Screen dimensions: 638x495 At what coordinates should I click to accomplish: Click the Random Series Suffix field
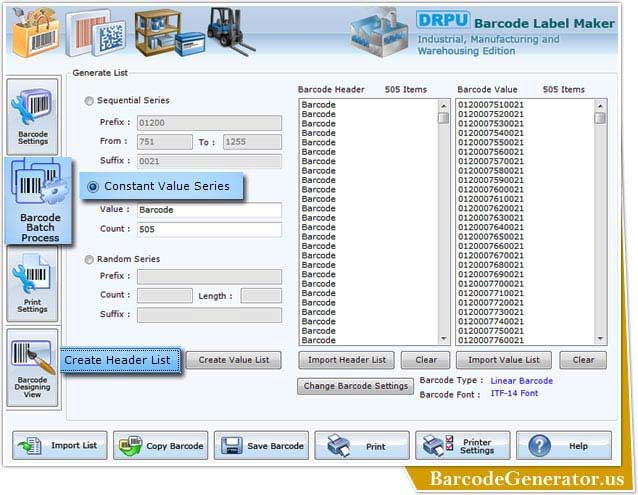209,315
